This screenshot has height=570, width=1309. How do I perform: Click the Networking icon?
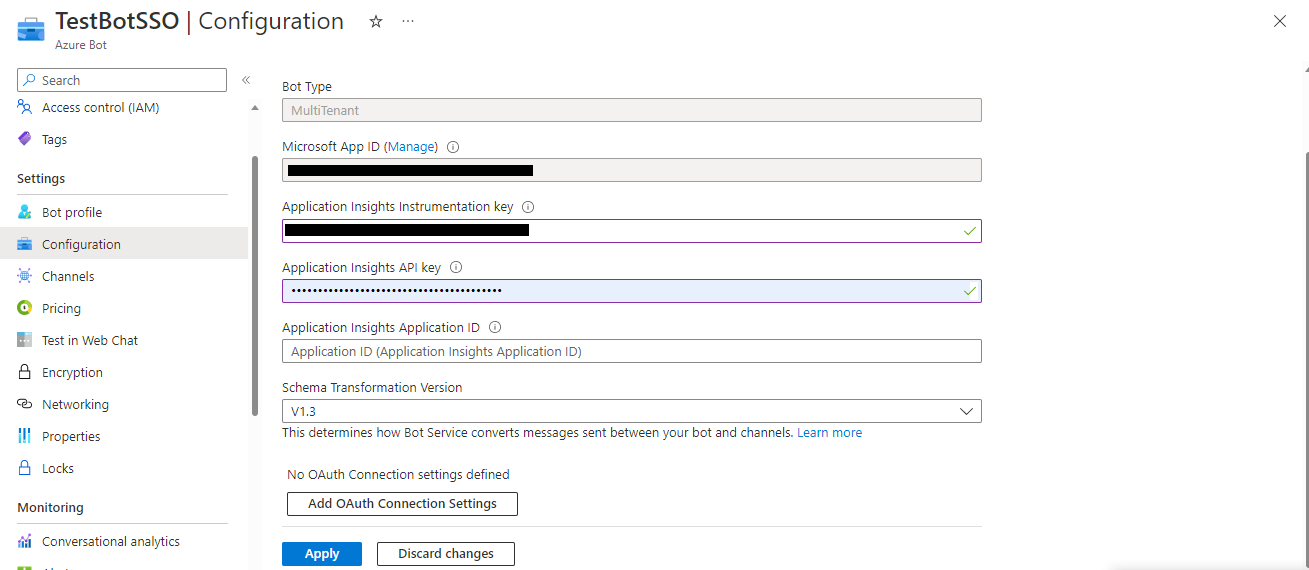tap(25, 404)
